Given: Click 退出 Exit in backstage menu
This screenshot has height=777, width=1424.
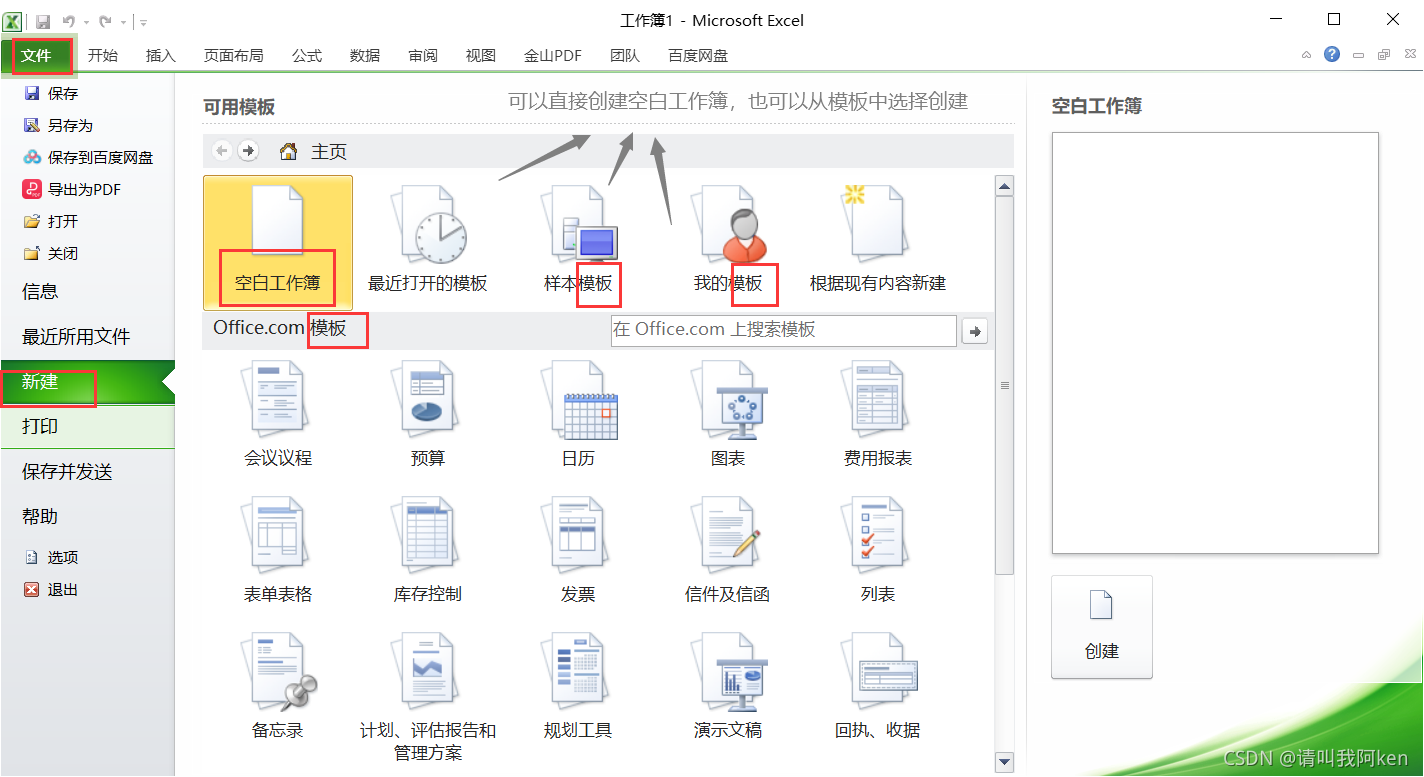Looking at the screenshot, I should click(x=52, y=590).
